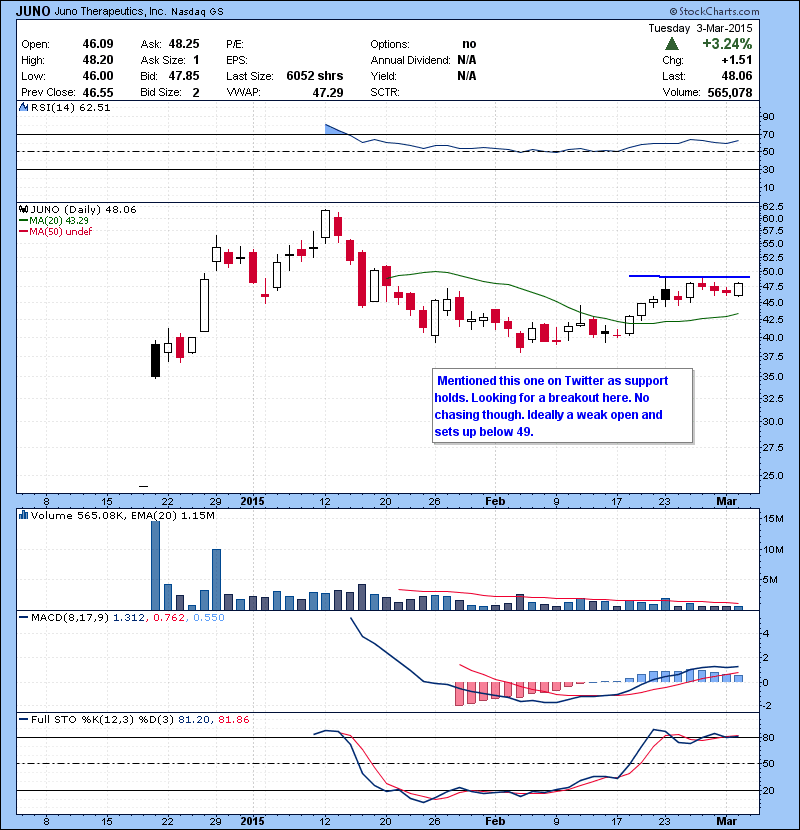Click the 50.0 price level on the right axis

click(772, 272)
